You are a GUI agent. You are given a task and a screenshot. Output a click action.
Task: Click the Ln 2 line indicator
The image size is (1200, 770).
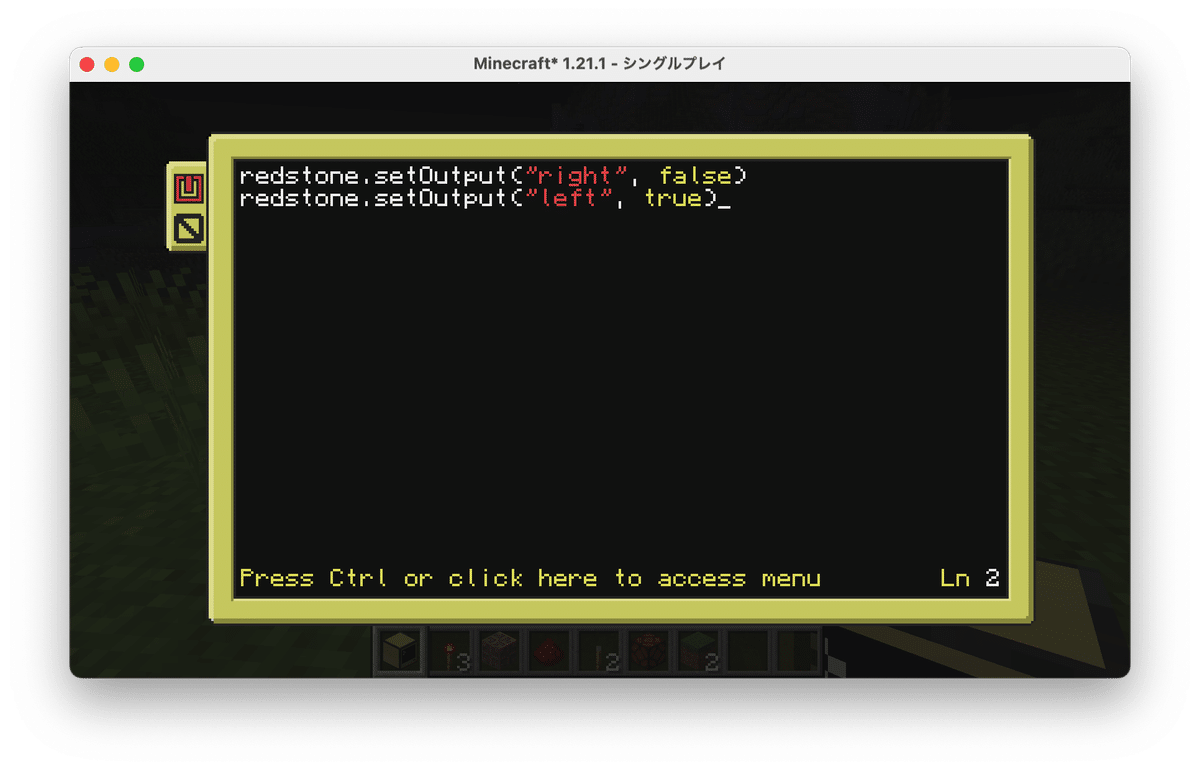tap(970, 578)
